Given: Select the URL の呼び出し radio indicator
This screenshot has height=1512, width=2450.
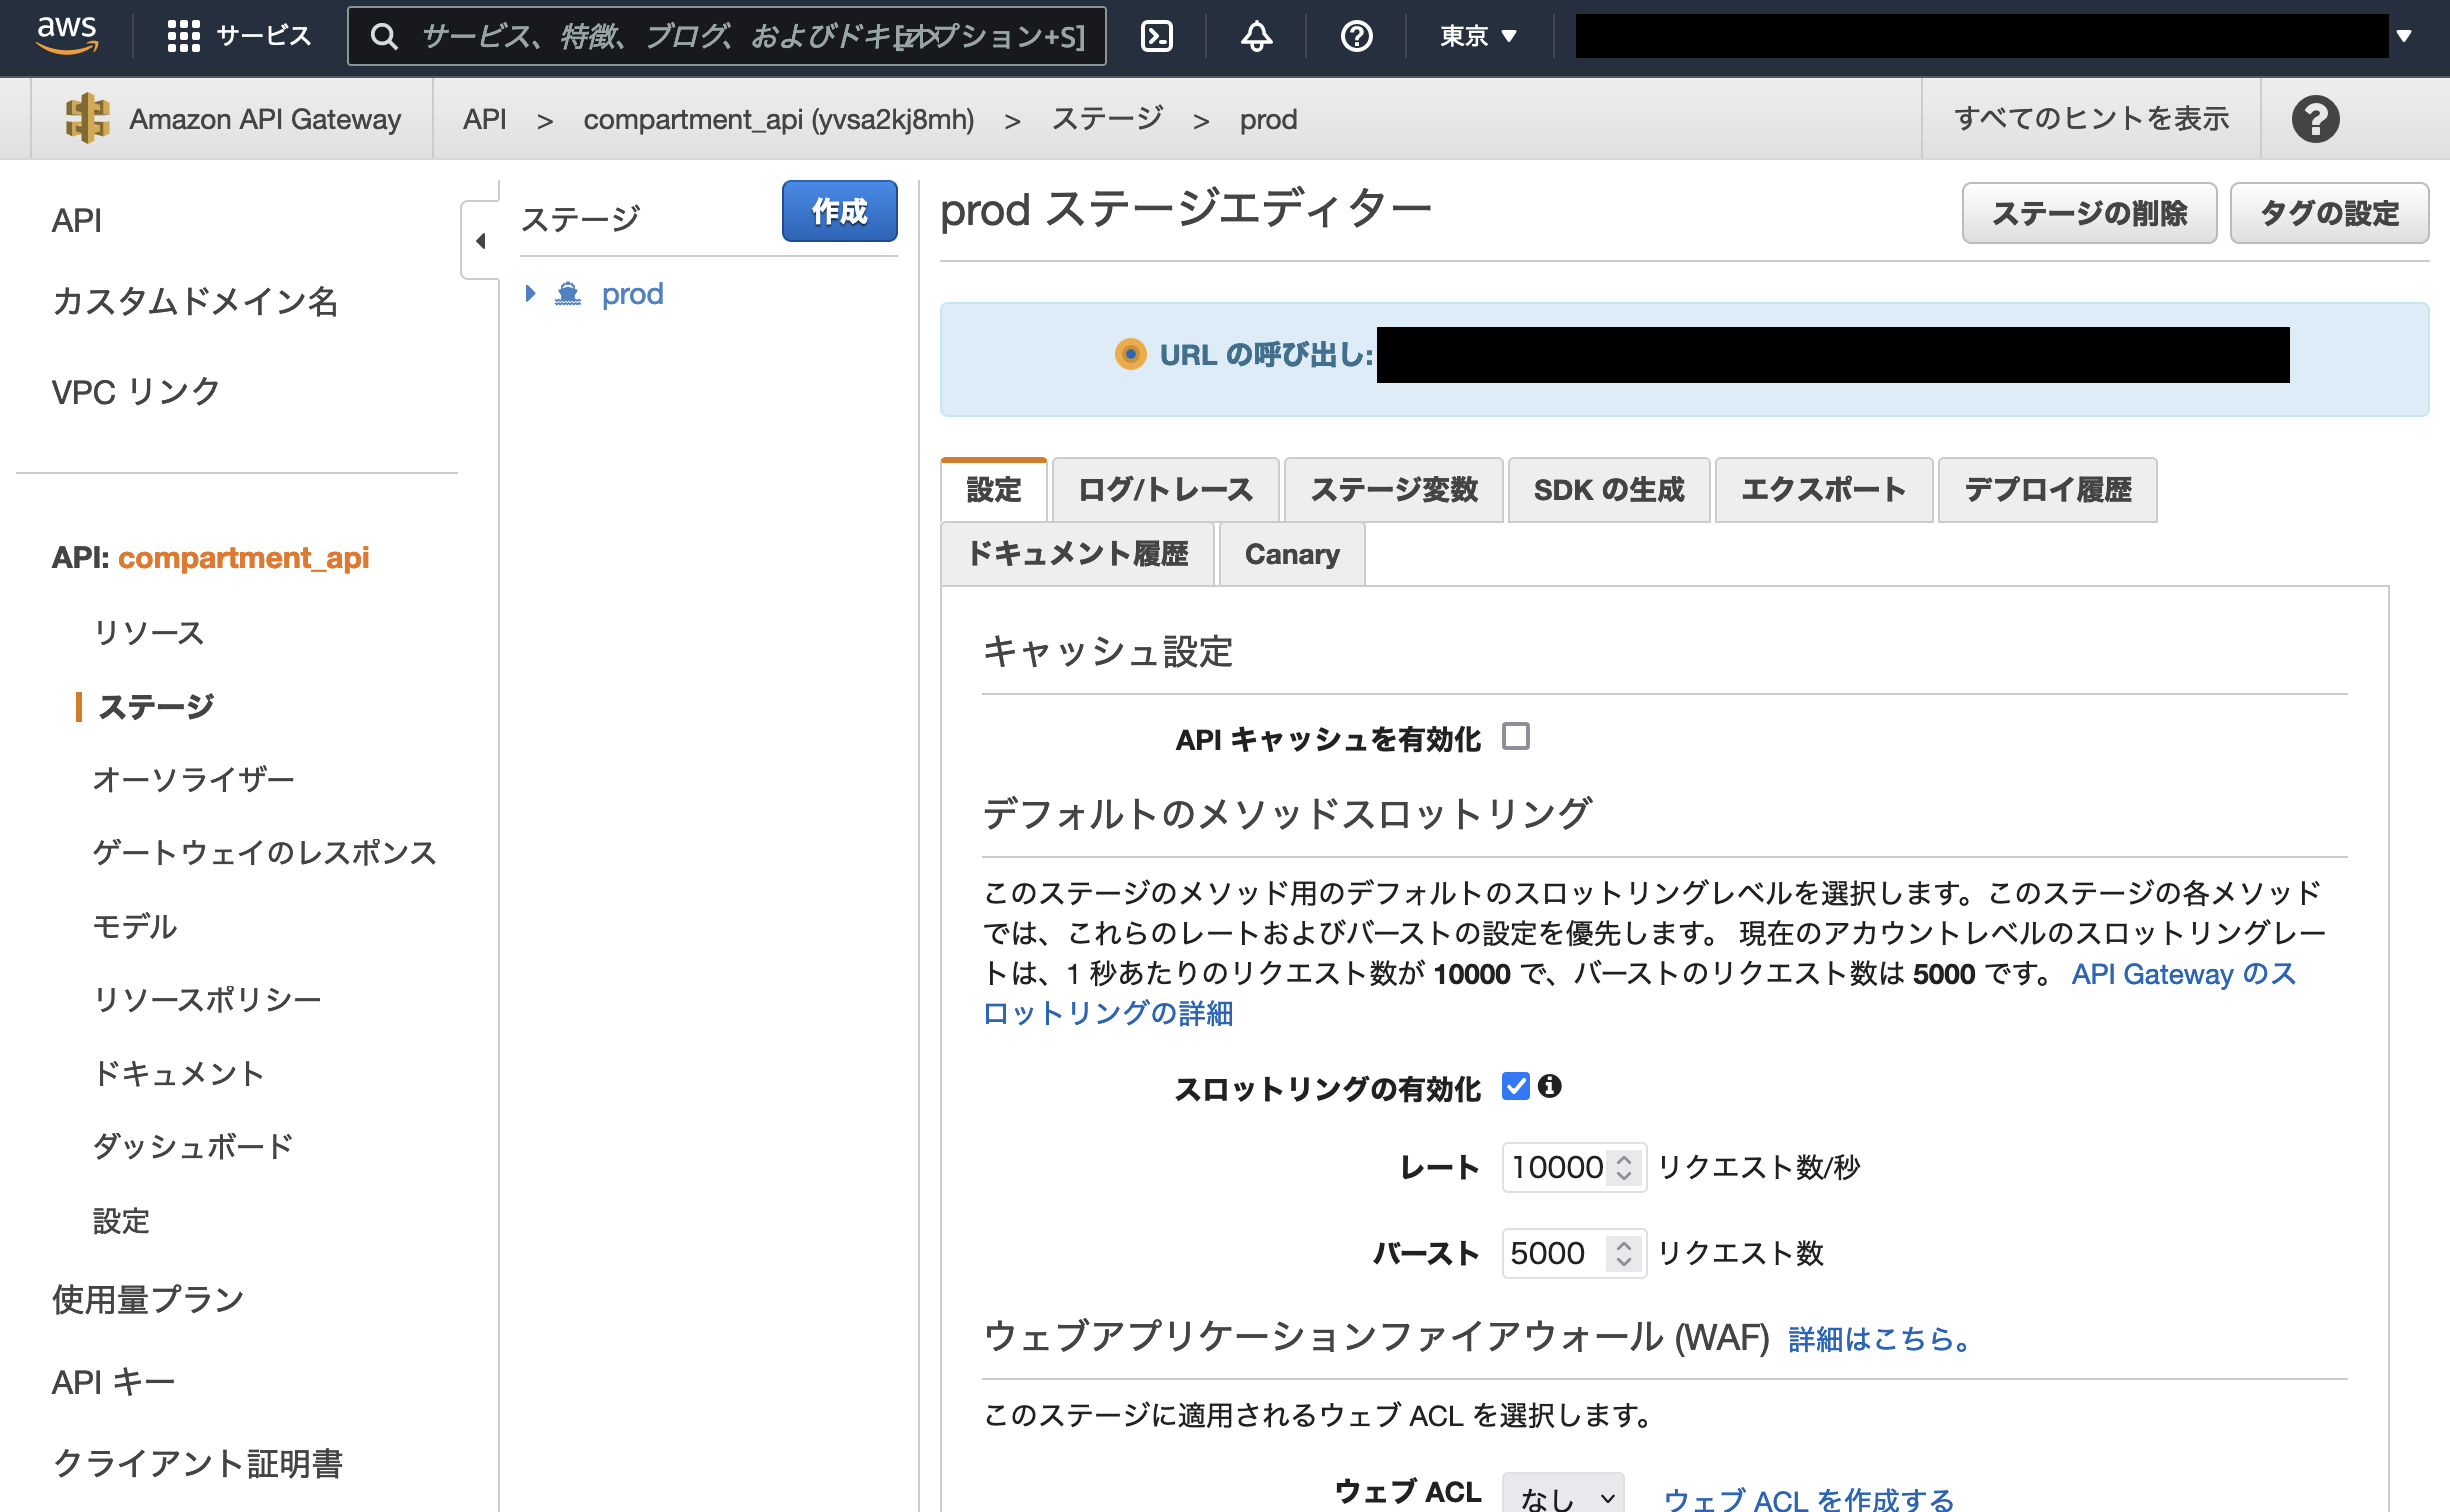Looking at the screenshot, I should click(1131, 354).
